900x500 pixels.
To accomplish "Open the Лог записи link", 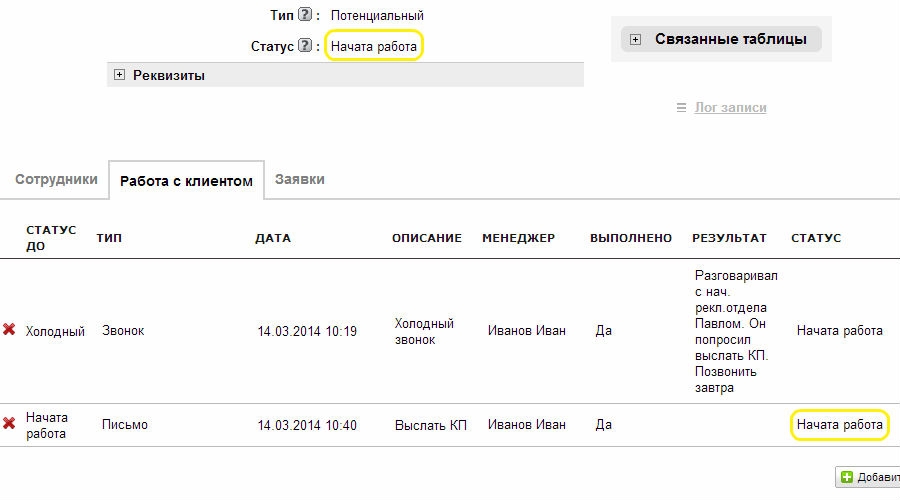I will [x=730, y=108].
